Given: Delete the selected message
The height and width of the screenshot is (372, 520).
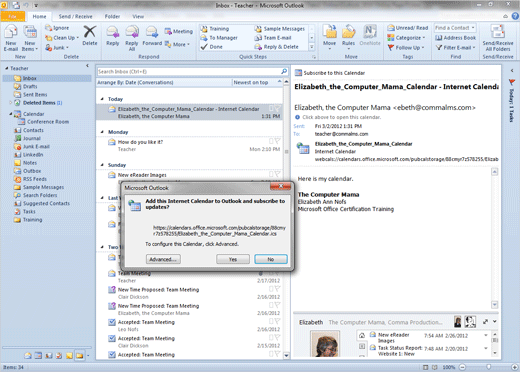Looking at the screenshot, I should 90,36.
